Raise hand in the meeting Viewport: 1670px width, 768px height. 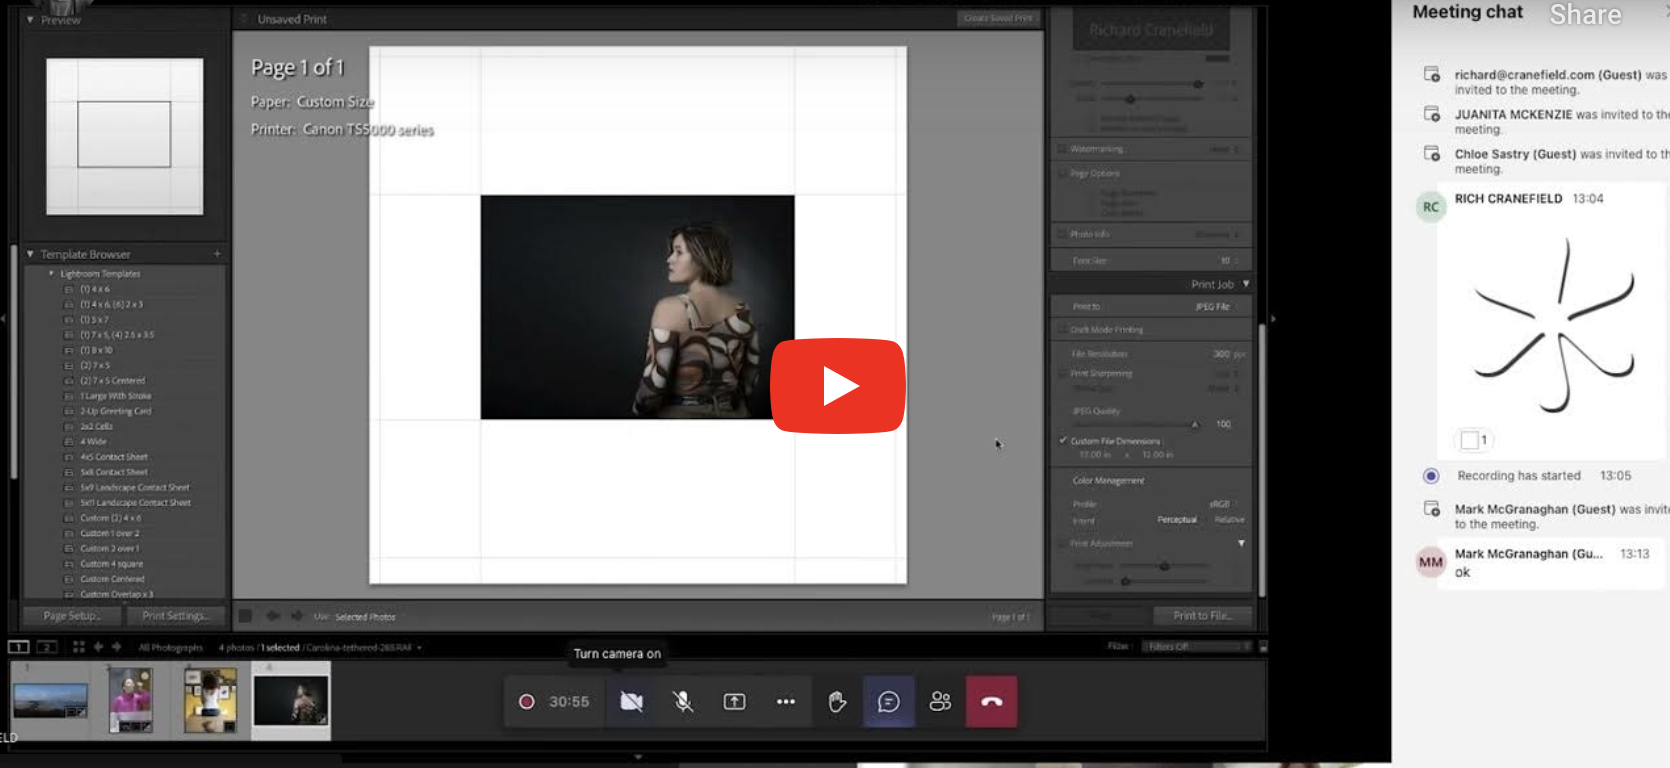tap(837, 702)
